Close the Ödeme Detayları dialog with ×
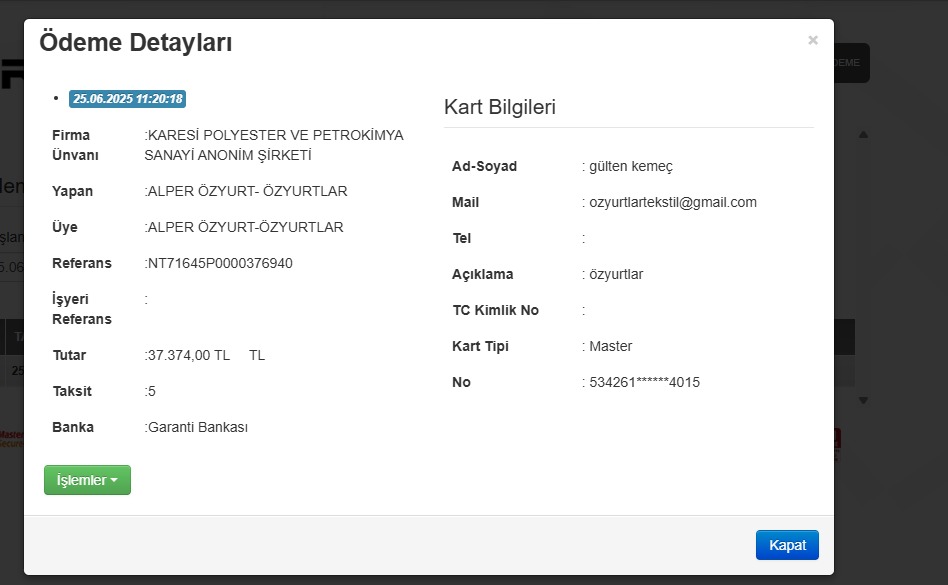 coord(813,40)
